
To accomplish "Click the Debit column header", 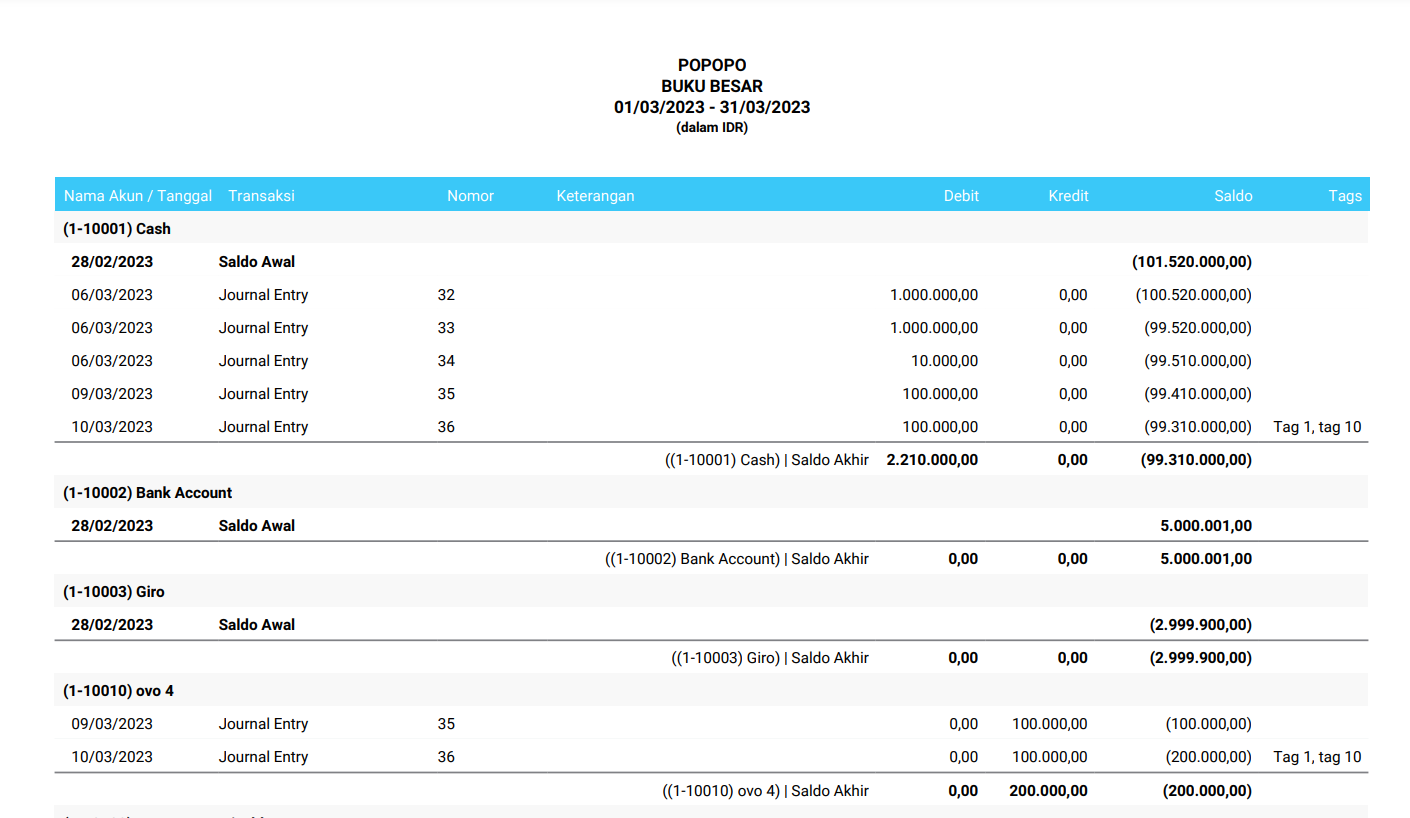I will click(961, 196).
